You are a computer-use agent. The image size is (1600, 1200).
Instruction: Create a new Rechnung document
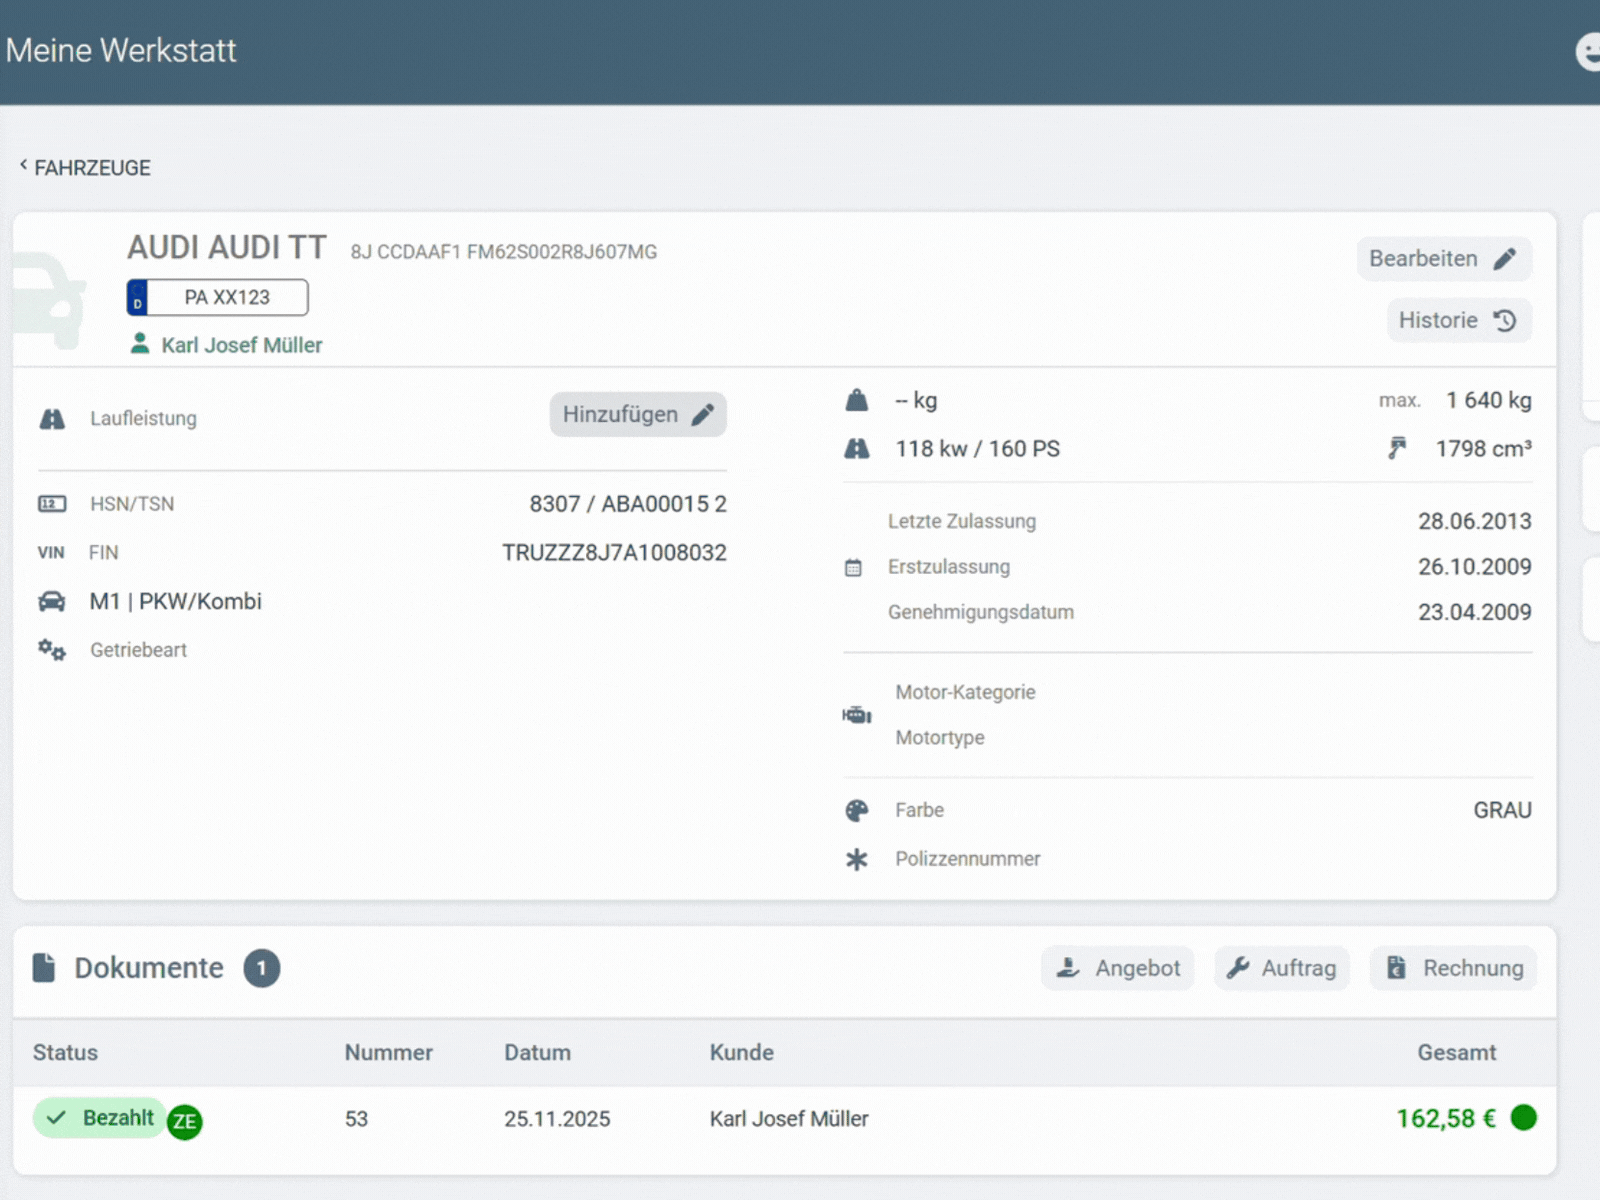(x=1454, y=968)
